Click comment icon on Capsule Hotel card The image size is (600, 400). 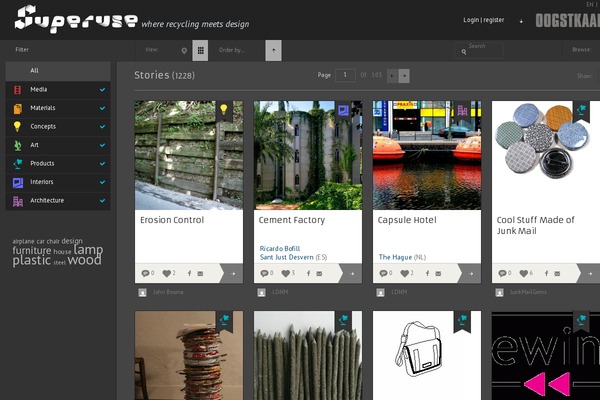click(x=383, y=273)
